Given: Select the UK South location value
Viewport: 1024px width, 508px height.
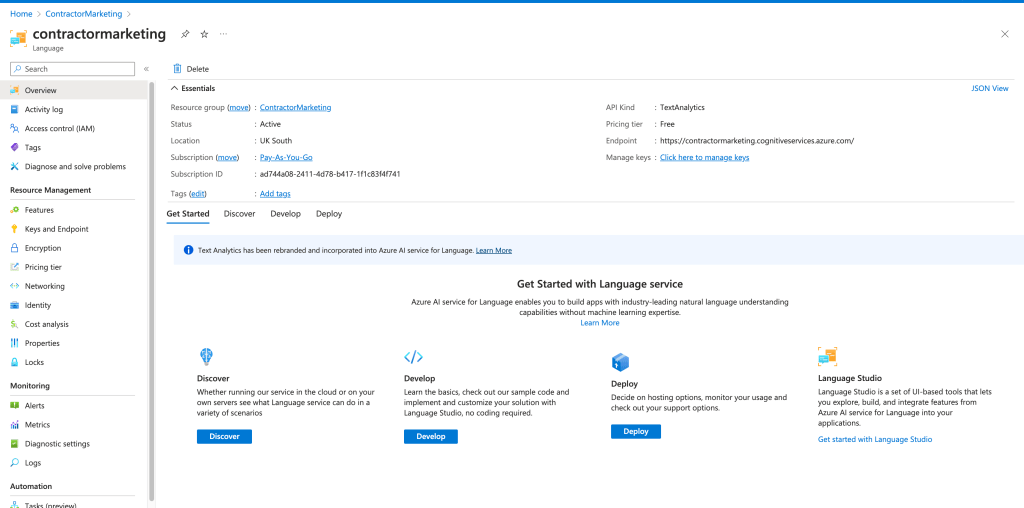Looking at the screenshot, I should click(276, 140).
